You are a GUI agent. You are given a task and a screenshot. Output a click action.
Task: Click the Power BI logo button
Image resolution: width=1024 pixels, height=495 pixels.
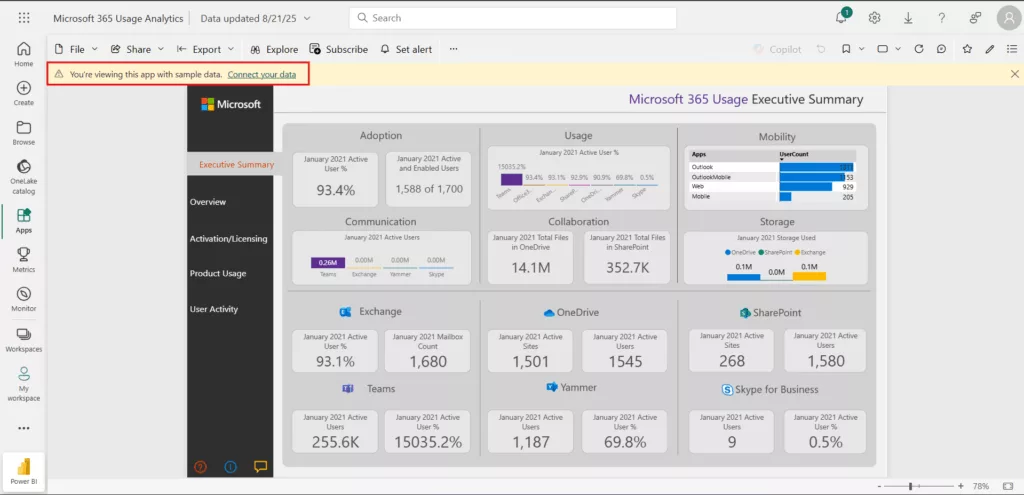point(24,471)
